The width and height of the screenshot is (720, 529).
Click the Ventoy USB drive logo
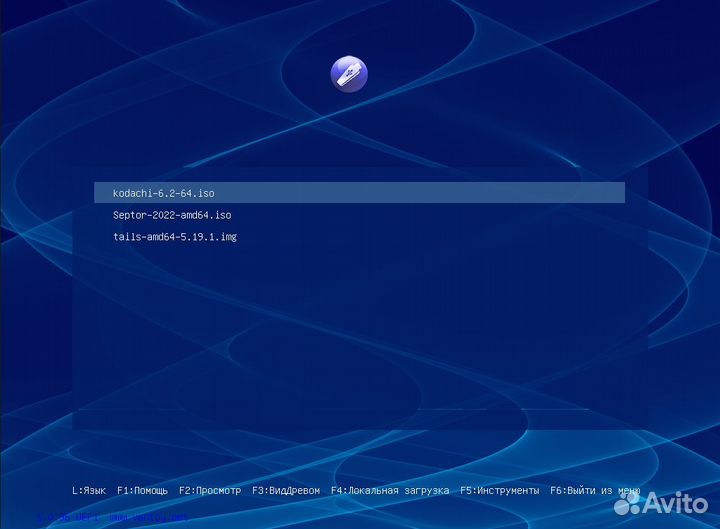(349, 74)
